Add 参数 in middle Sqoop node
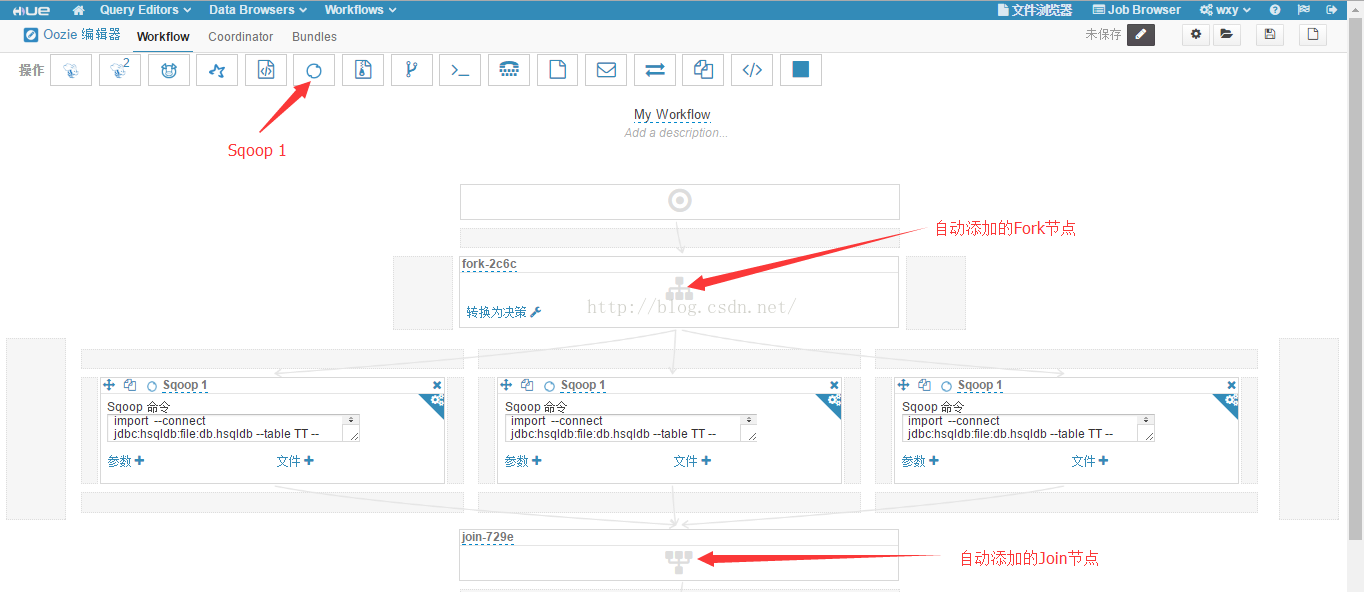This screenshot has height=592, width=1364. tap(523, 461)
